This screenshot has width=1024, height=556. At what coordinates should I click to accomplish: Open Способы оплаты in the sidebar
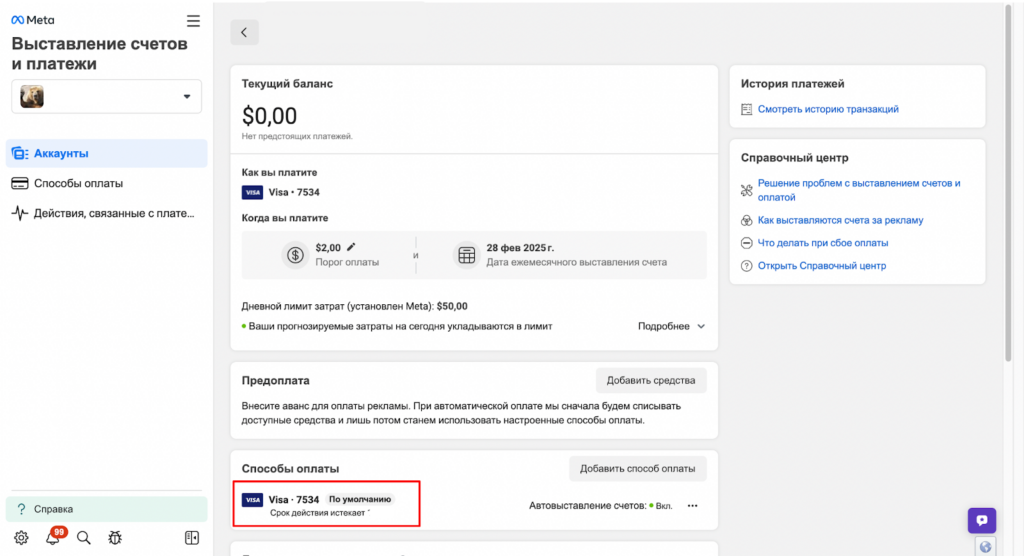click(106, 184)
